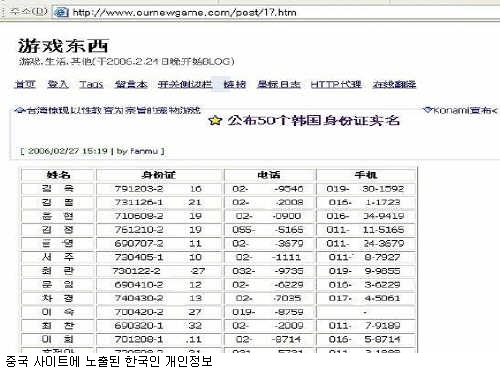Image resolution: width=500 pixels, height=373 pixels.
Task: Open the 在线翻译 online translation link
Action: pyautogui.click(x=394, y=84)
